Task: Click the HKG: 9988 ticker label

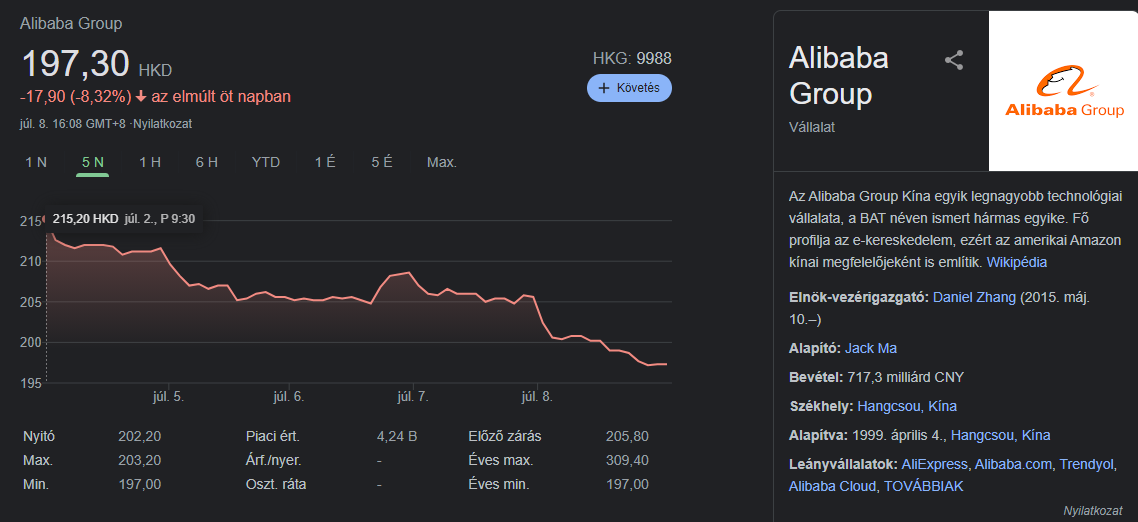Action: 632,58
